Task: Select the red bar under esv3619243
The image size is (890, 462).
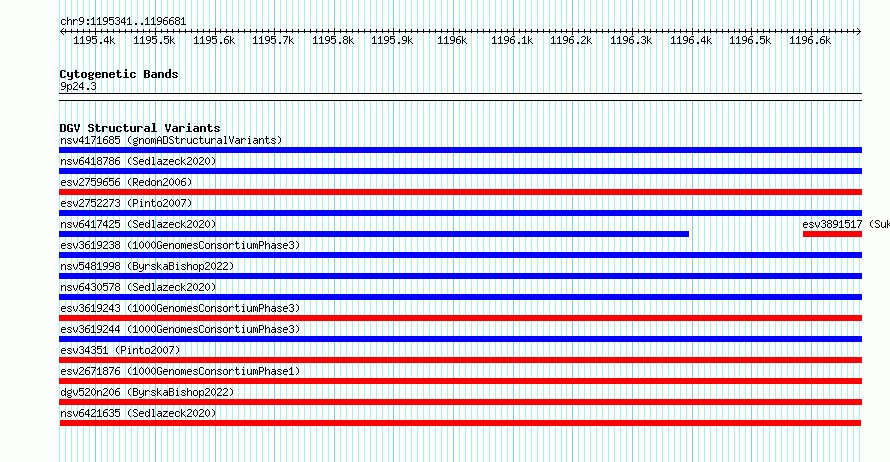Action: [x=460, y=318]
